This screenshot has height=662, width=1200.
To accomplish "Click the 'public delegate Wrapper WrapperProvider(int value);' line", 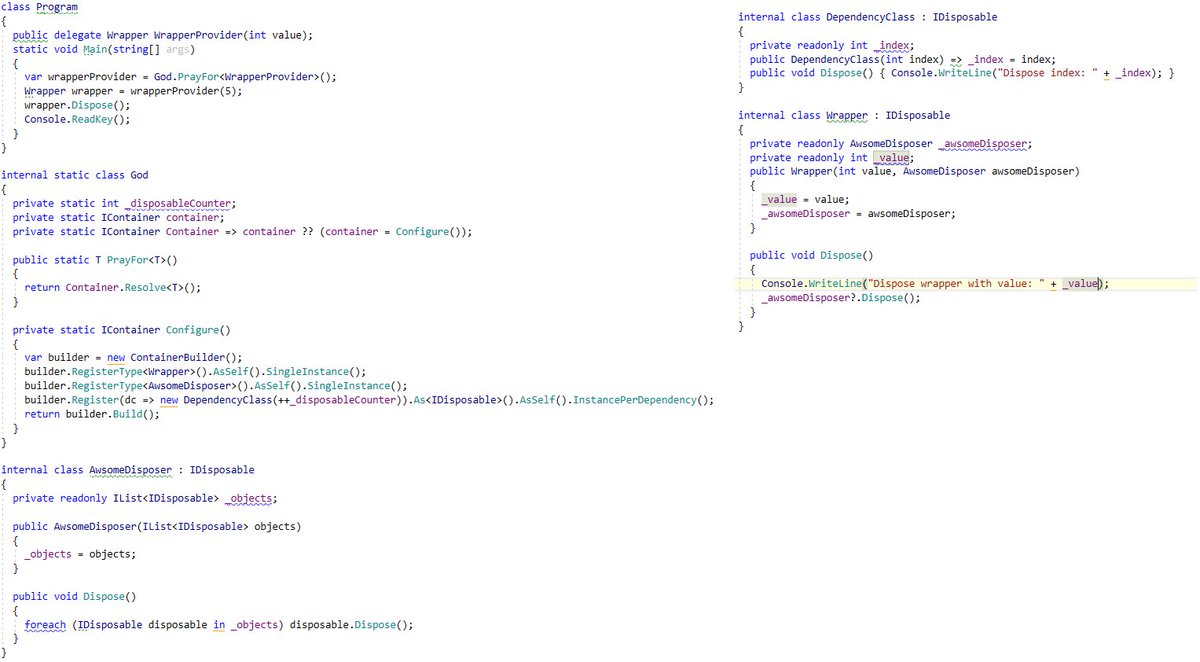I will 163,35.
